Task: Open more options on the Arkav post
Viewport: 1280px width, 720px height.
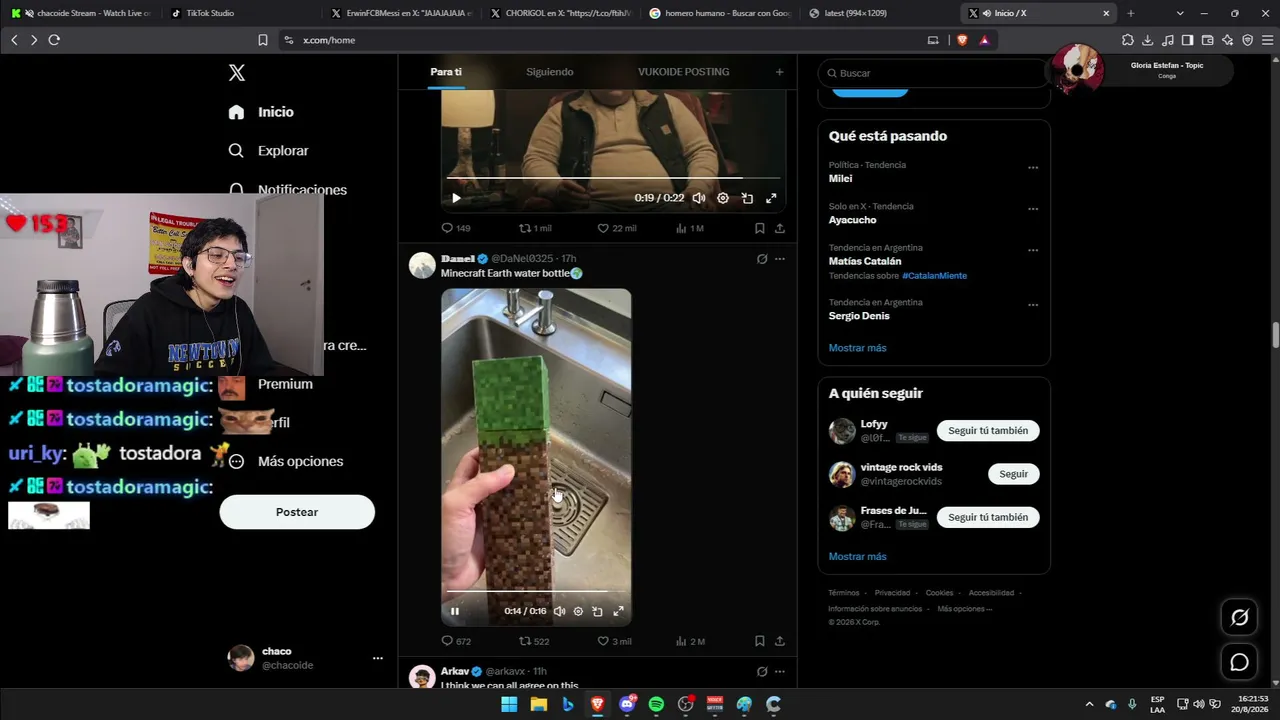Action: [x=780, y=671]
